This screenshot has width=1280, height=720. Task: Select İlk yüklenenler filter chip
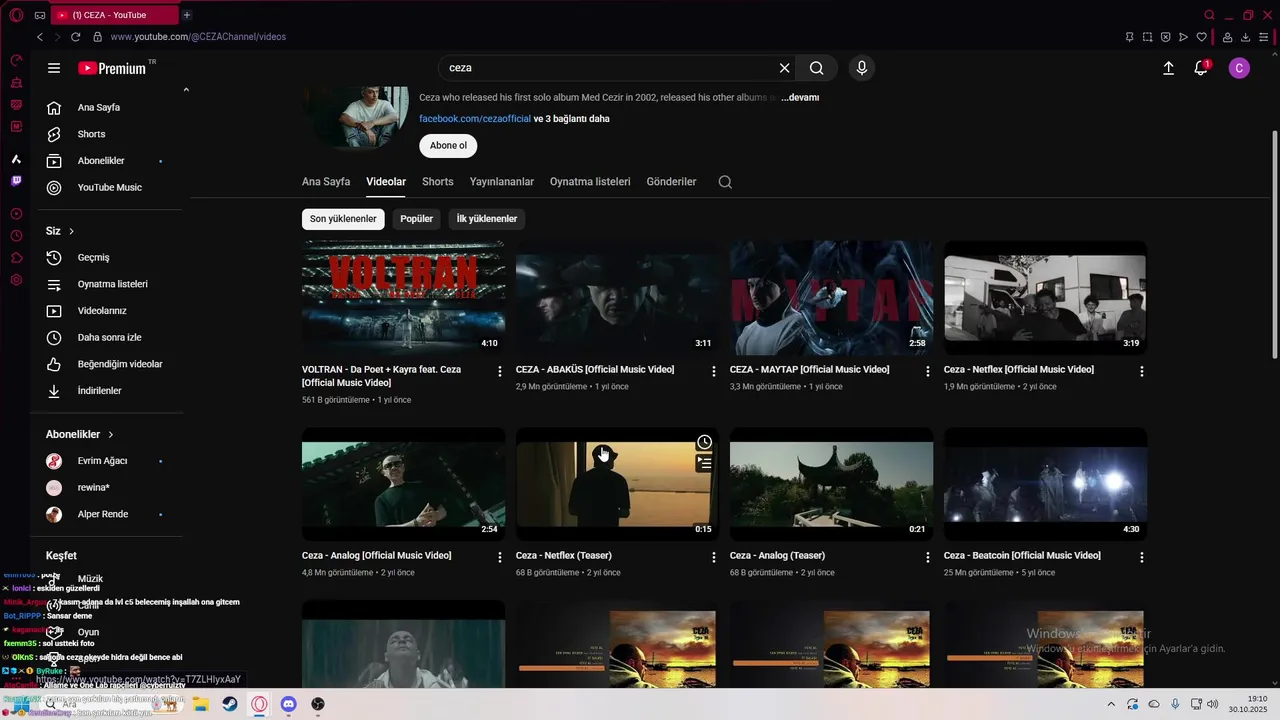click(487, 219)
